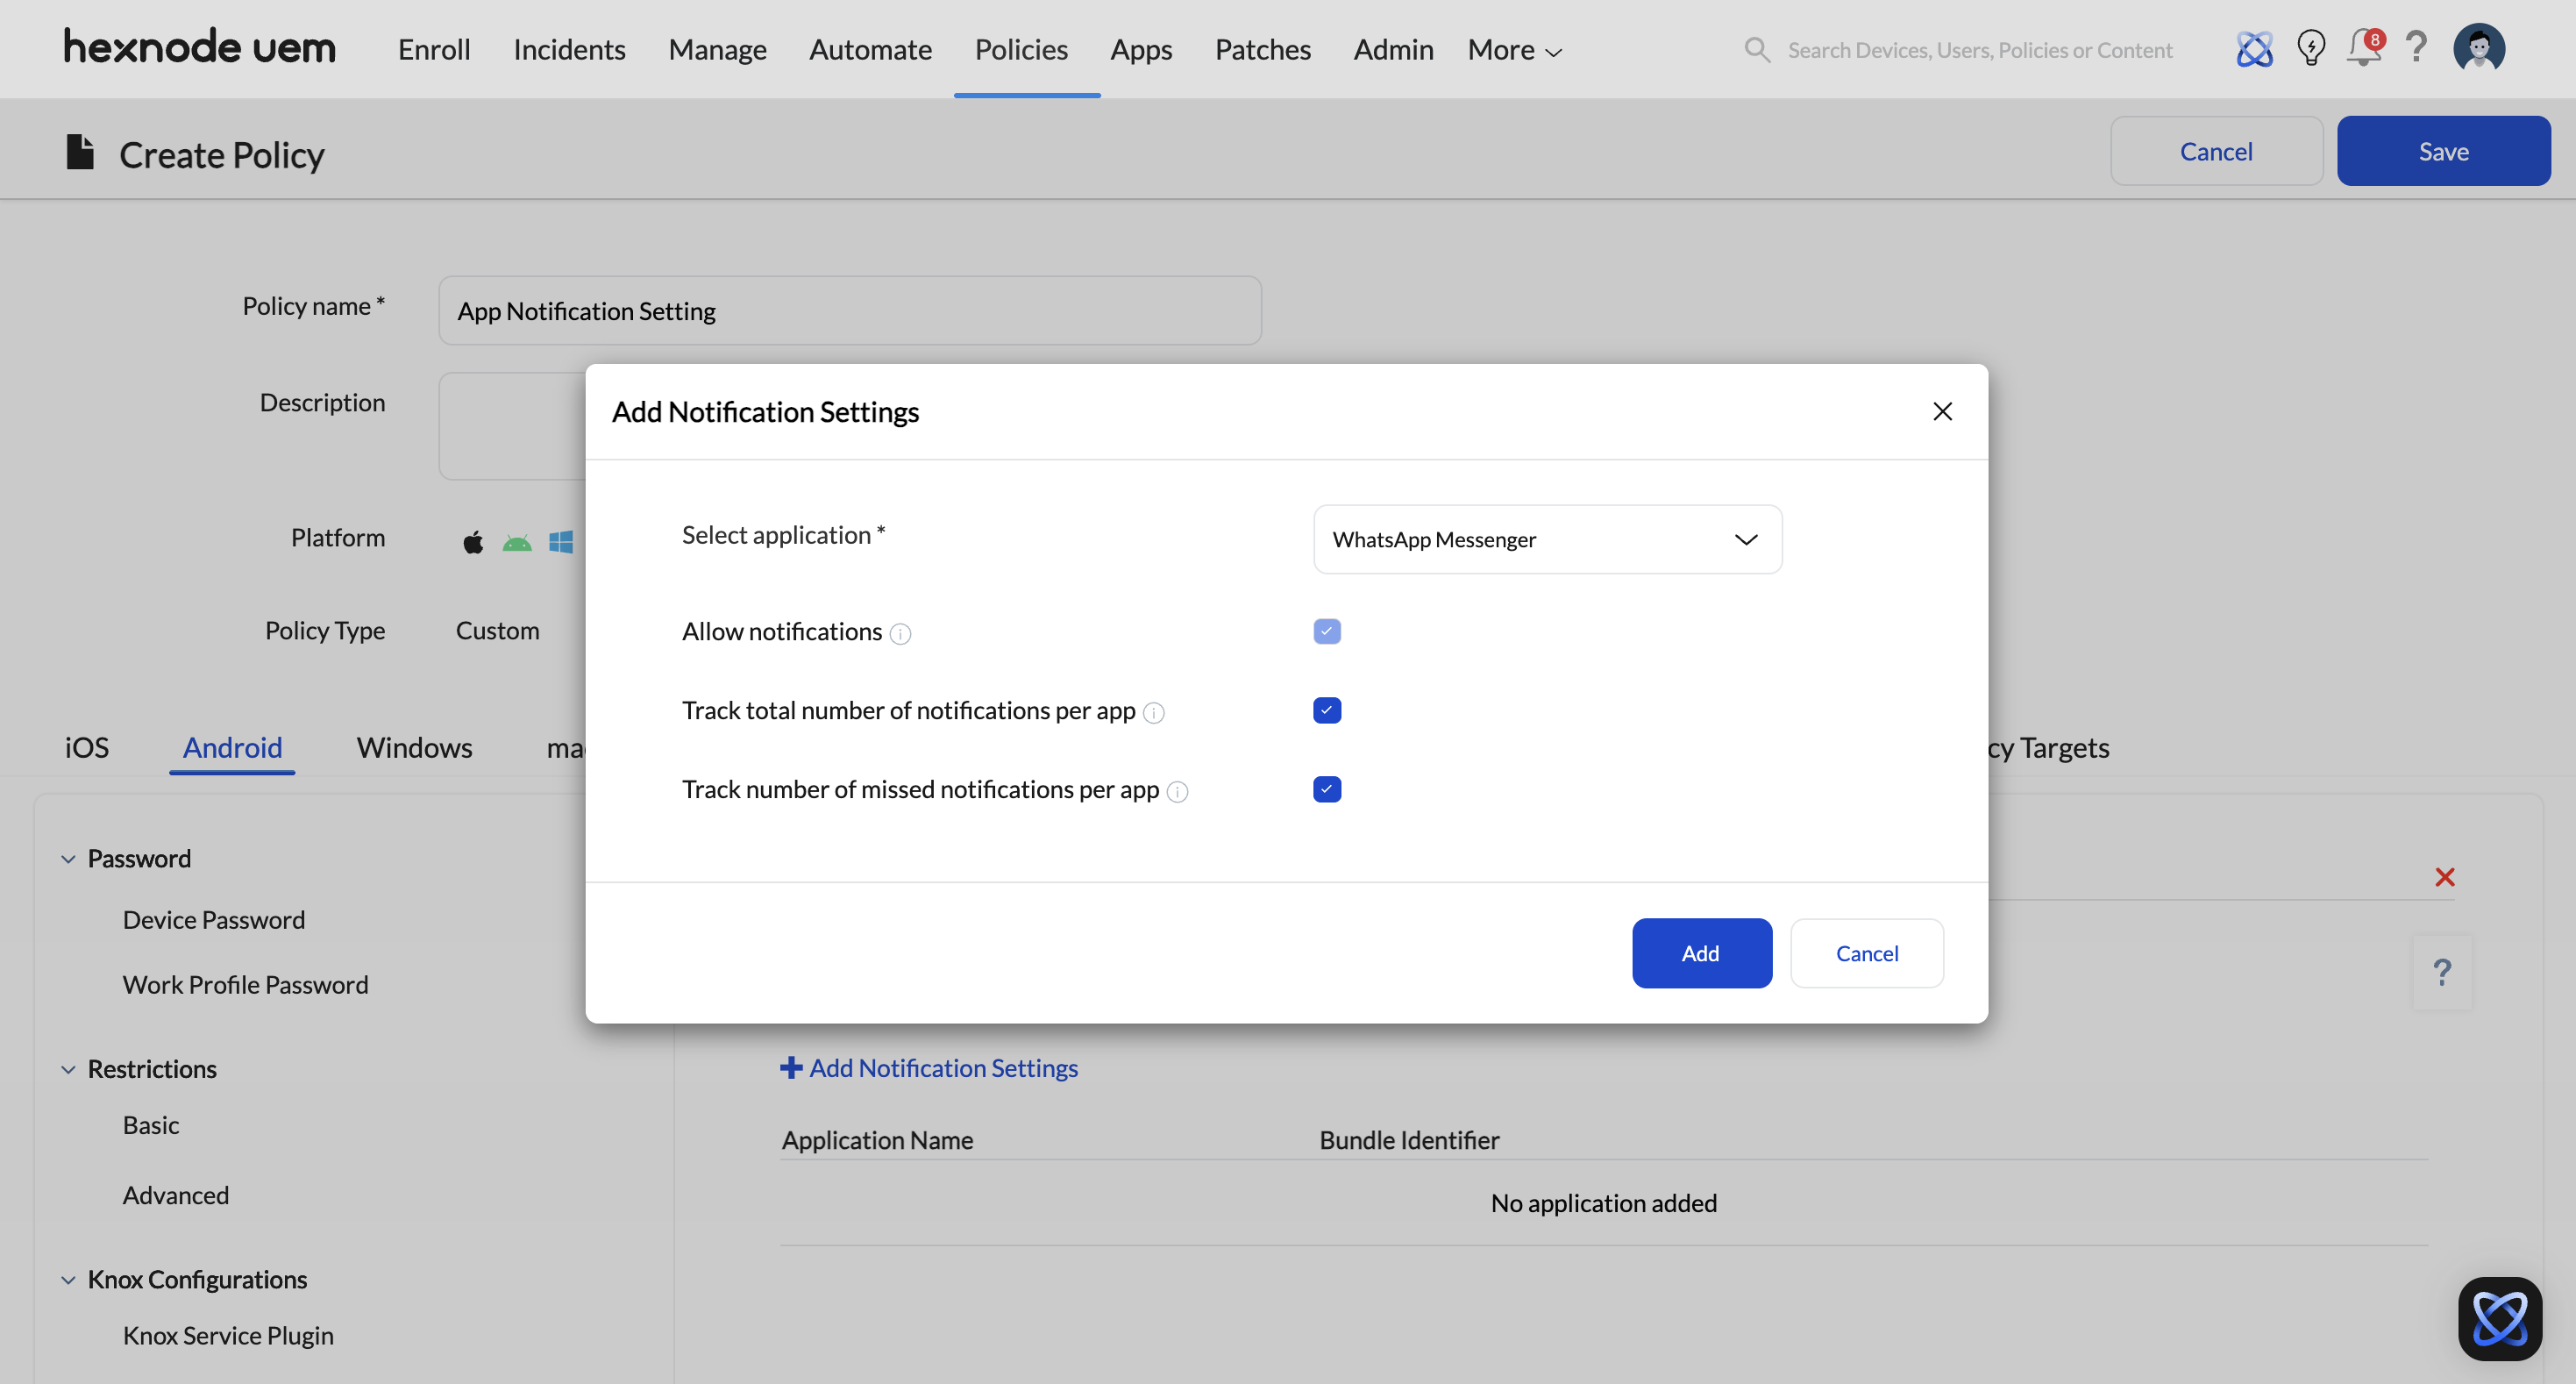2576x1384 pixels.
Task: Click the Hexnode Genie icon in header
Action: pyautogui.click(x=2254, y=49)
